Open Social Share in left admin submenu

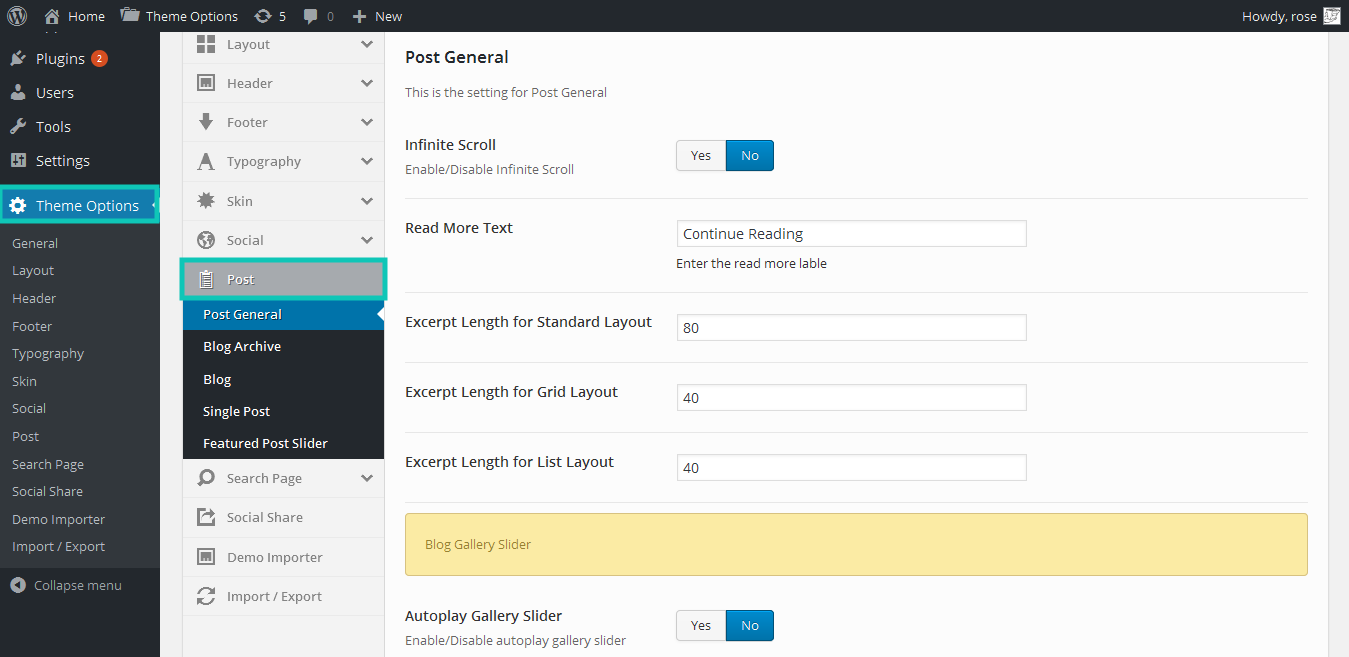pos(47,491)
